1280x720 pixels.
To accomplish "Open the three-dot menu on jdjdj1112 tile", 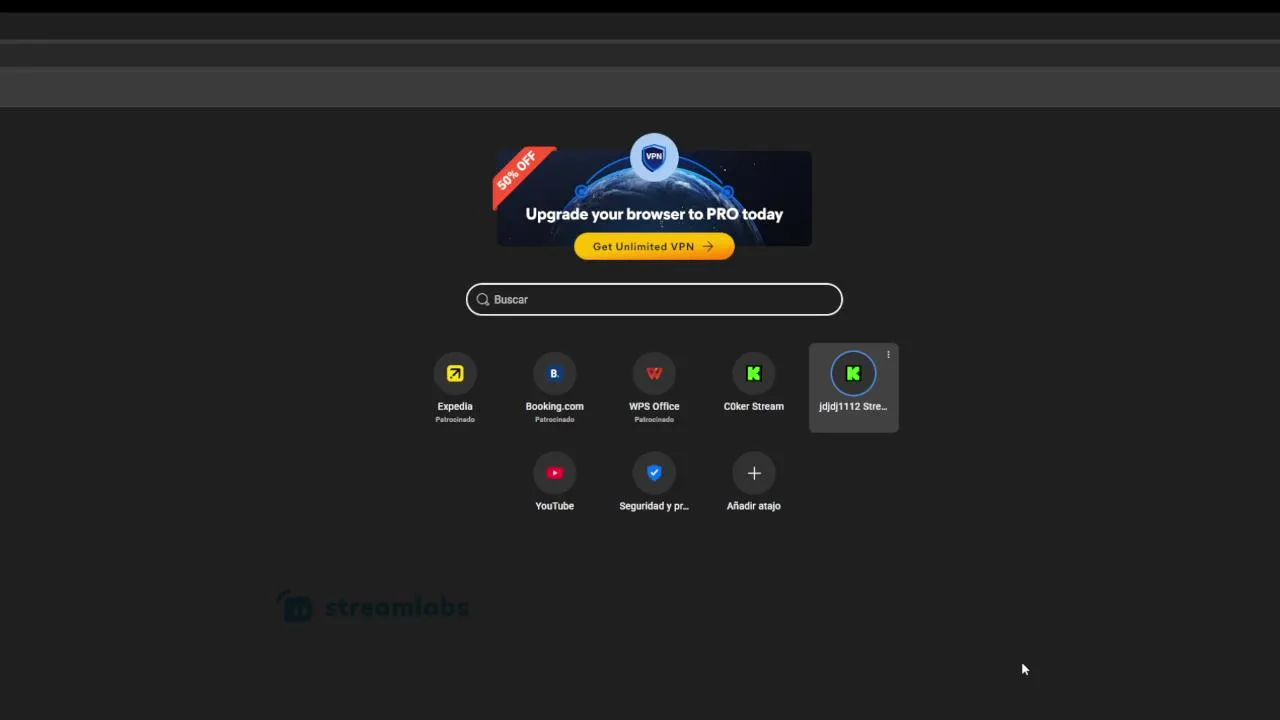I will coord(888,355).
